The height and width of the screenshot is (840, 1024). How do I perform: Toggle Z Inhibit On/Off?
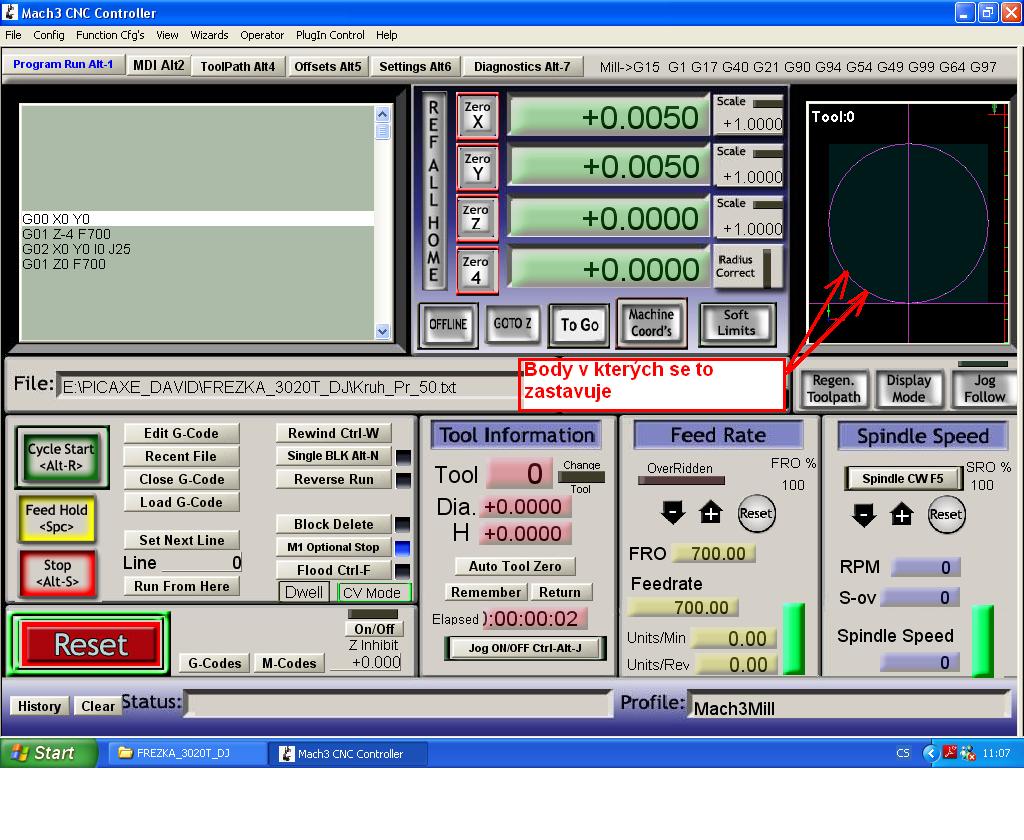(374, 629)
